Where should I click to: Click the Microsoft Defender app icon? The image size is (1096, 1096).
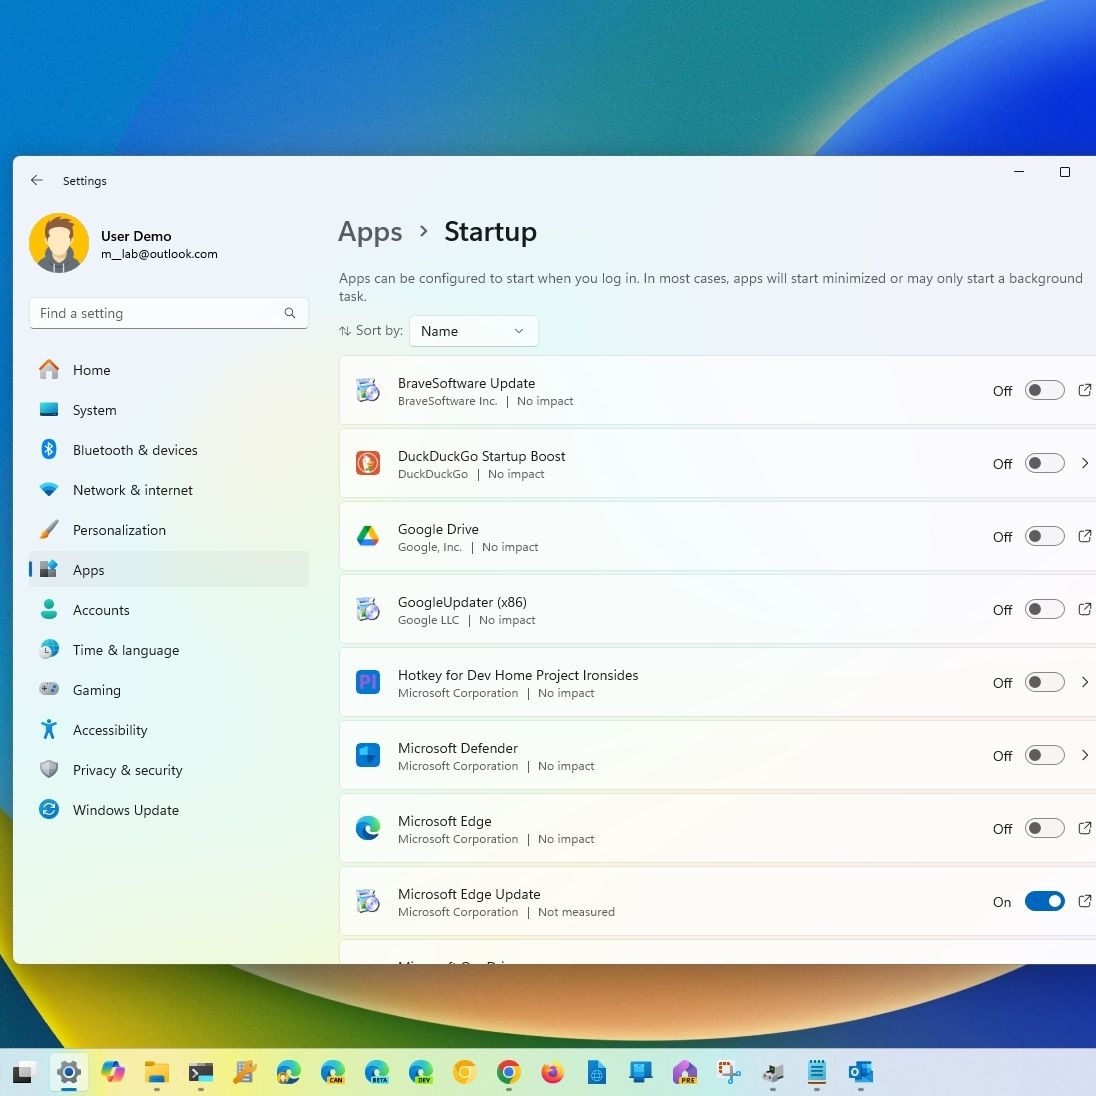(x=368, y=755)
